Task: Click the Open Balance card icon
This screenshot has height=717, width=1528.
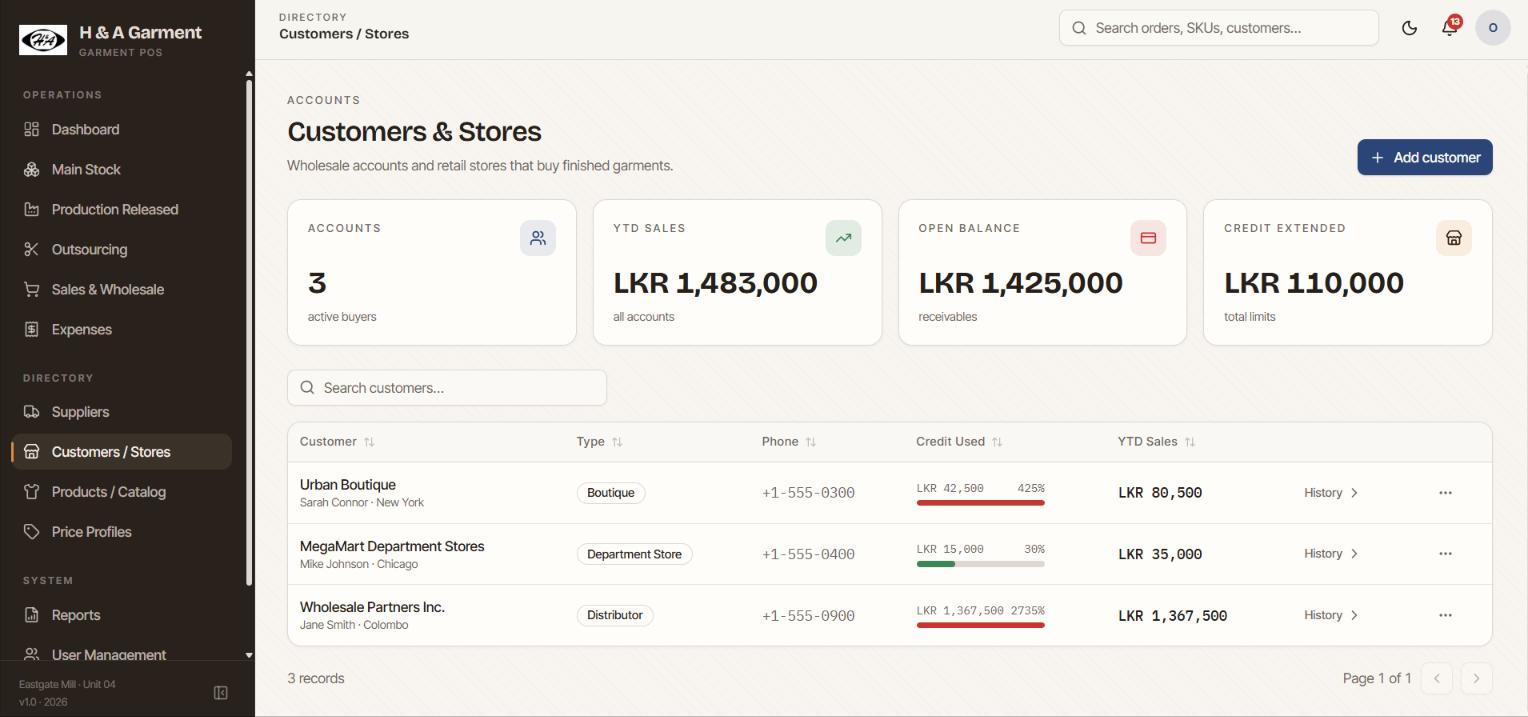Action: 1148,238
